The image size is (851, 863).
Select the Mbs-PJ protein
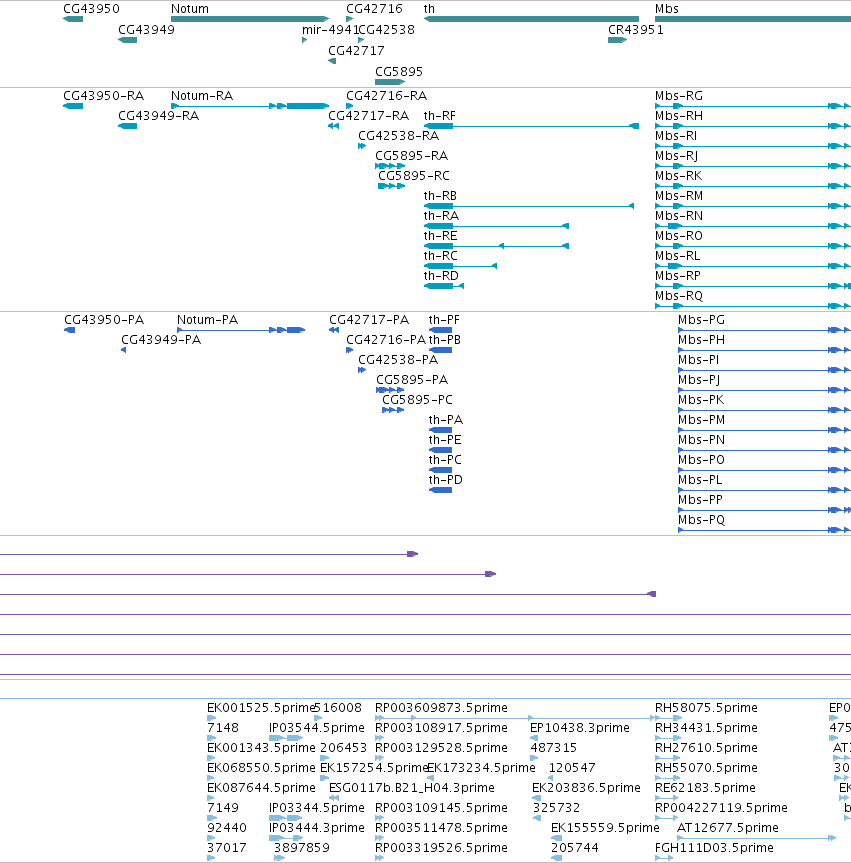765,390
